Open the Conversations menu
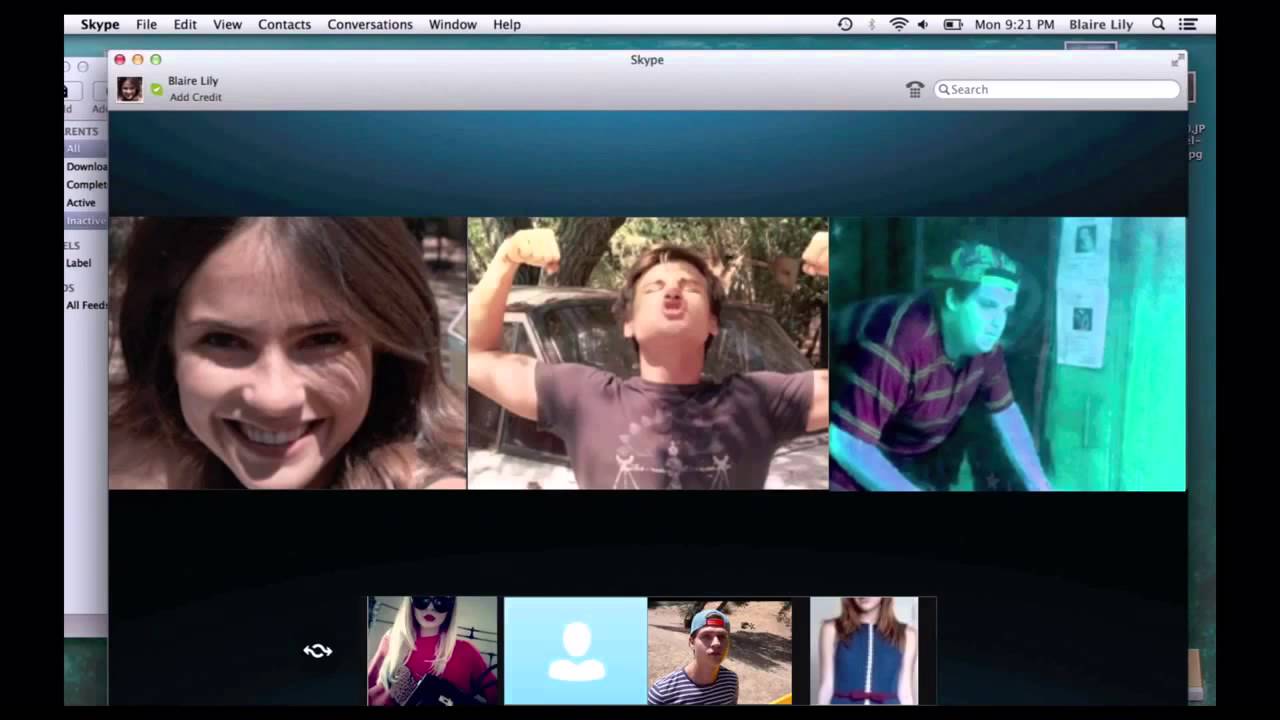 coord(370,24)
